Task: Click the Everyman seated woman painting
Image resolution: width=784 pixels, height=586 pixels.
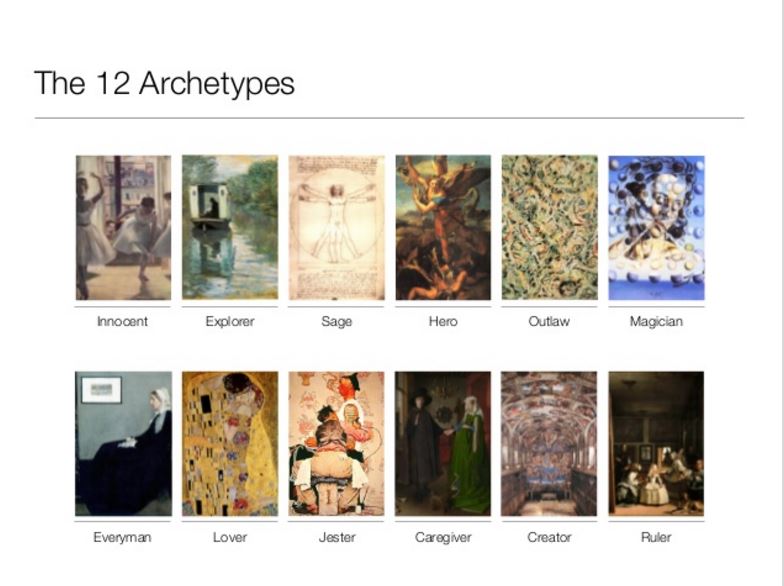Action: tap(123, 444)
